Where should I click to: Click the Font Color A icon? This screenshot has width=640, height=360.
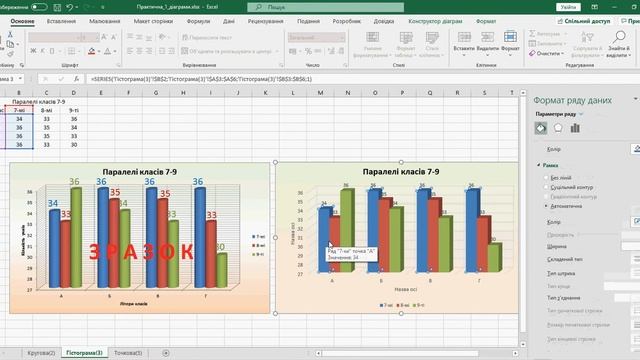point(107,51)
